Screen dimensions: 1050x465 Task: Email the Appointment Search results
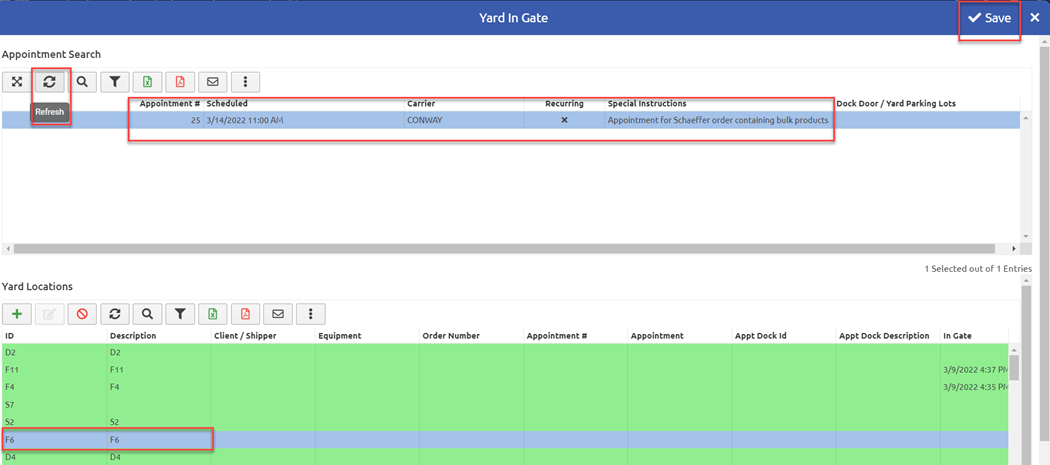(213, 82)
